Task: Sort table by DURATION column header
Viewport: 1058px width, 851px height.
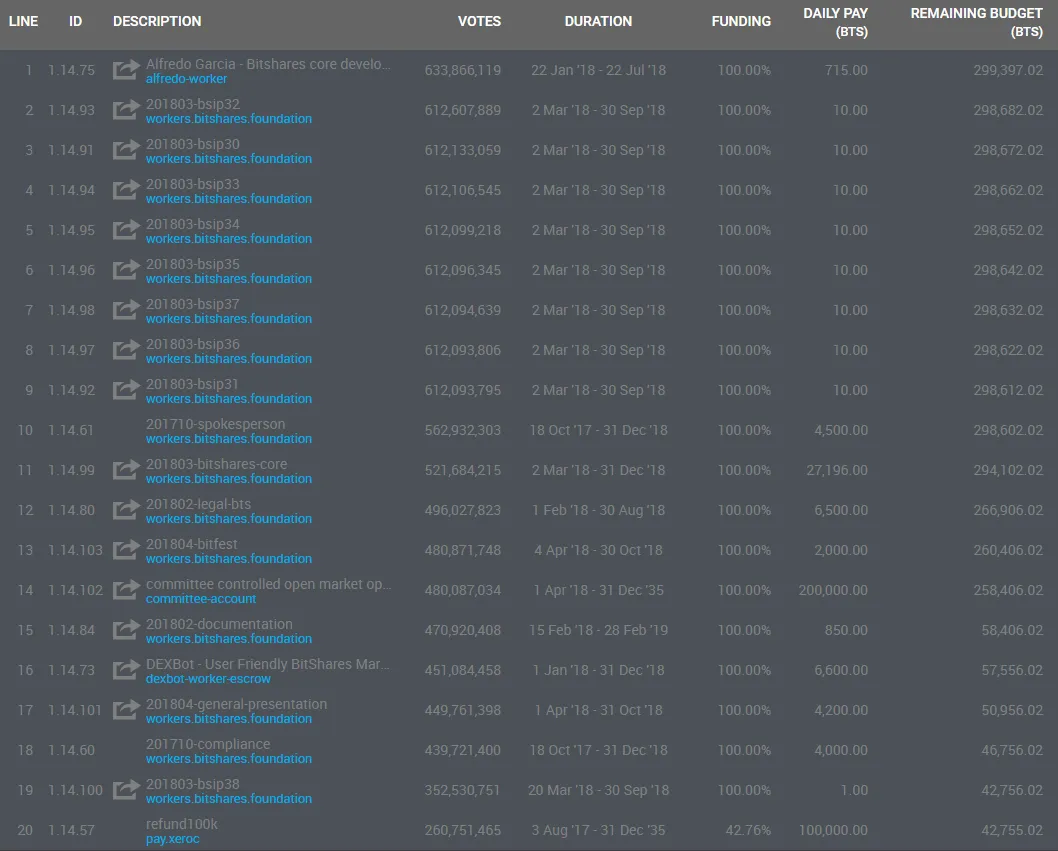Action: pyautogui.click(x=598, y=22)
